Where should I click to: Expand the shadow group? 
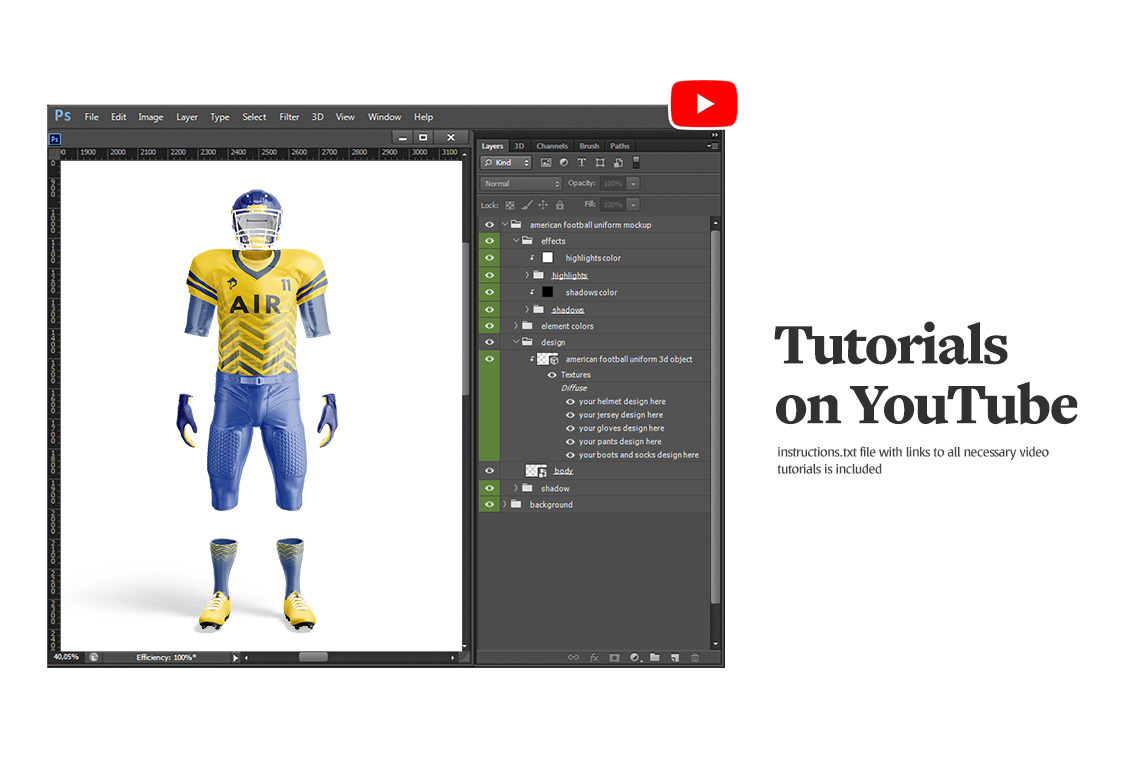coord(516,488)
